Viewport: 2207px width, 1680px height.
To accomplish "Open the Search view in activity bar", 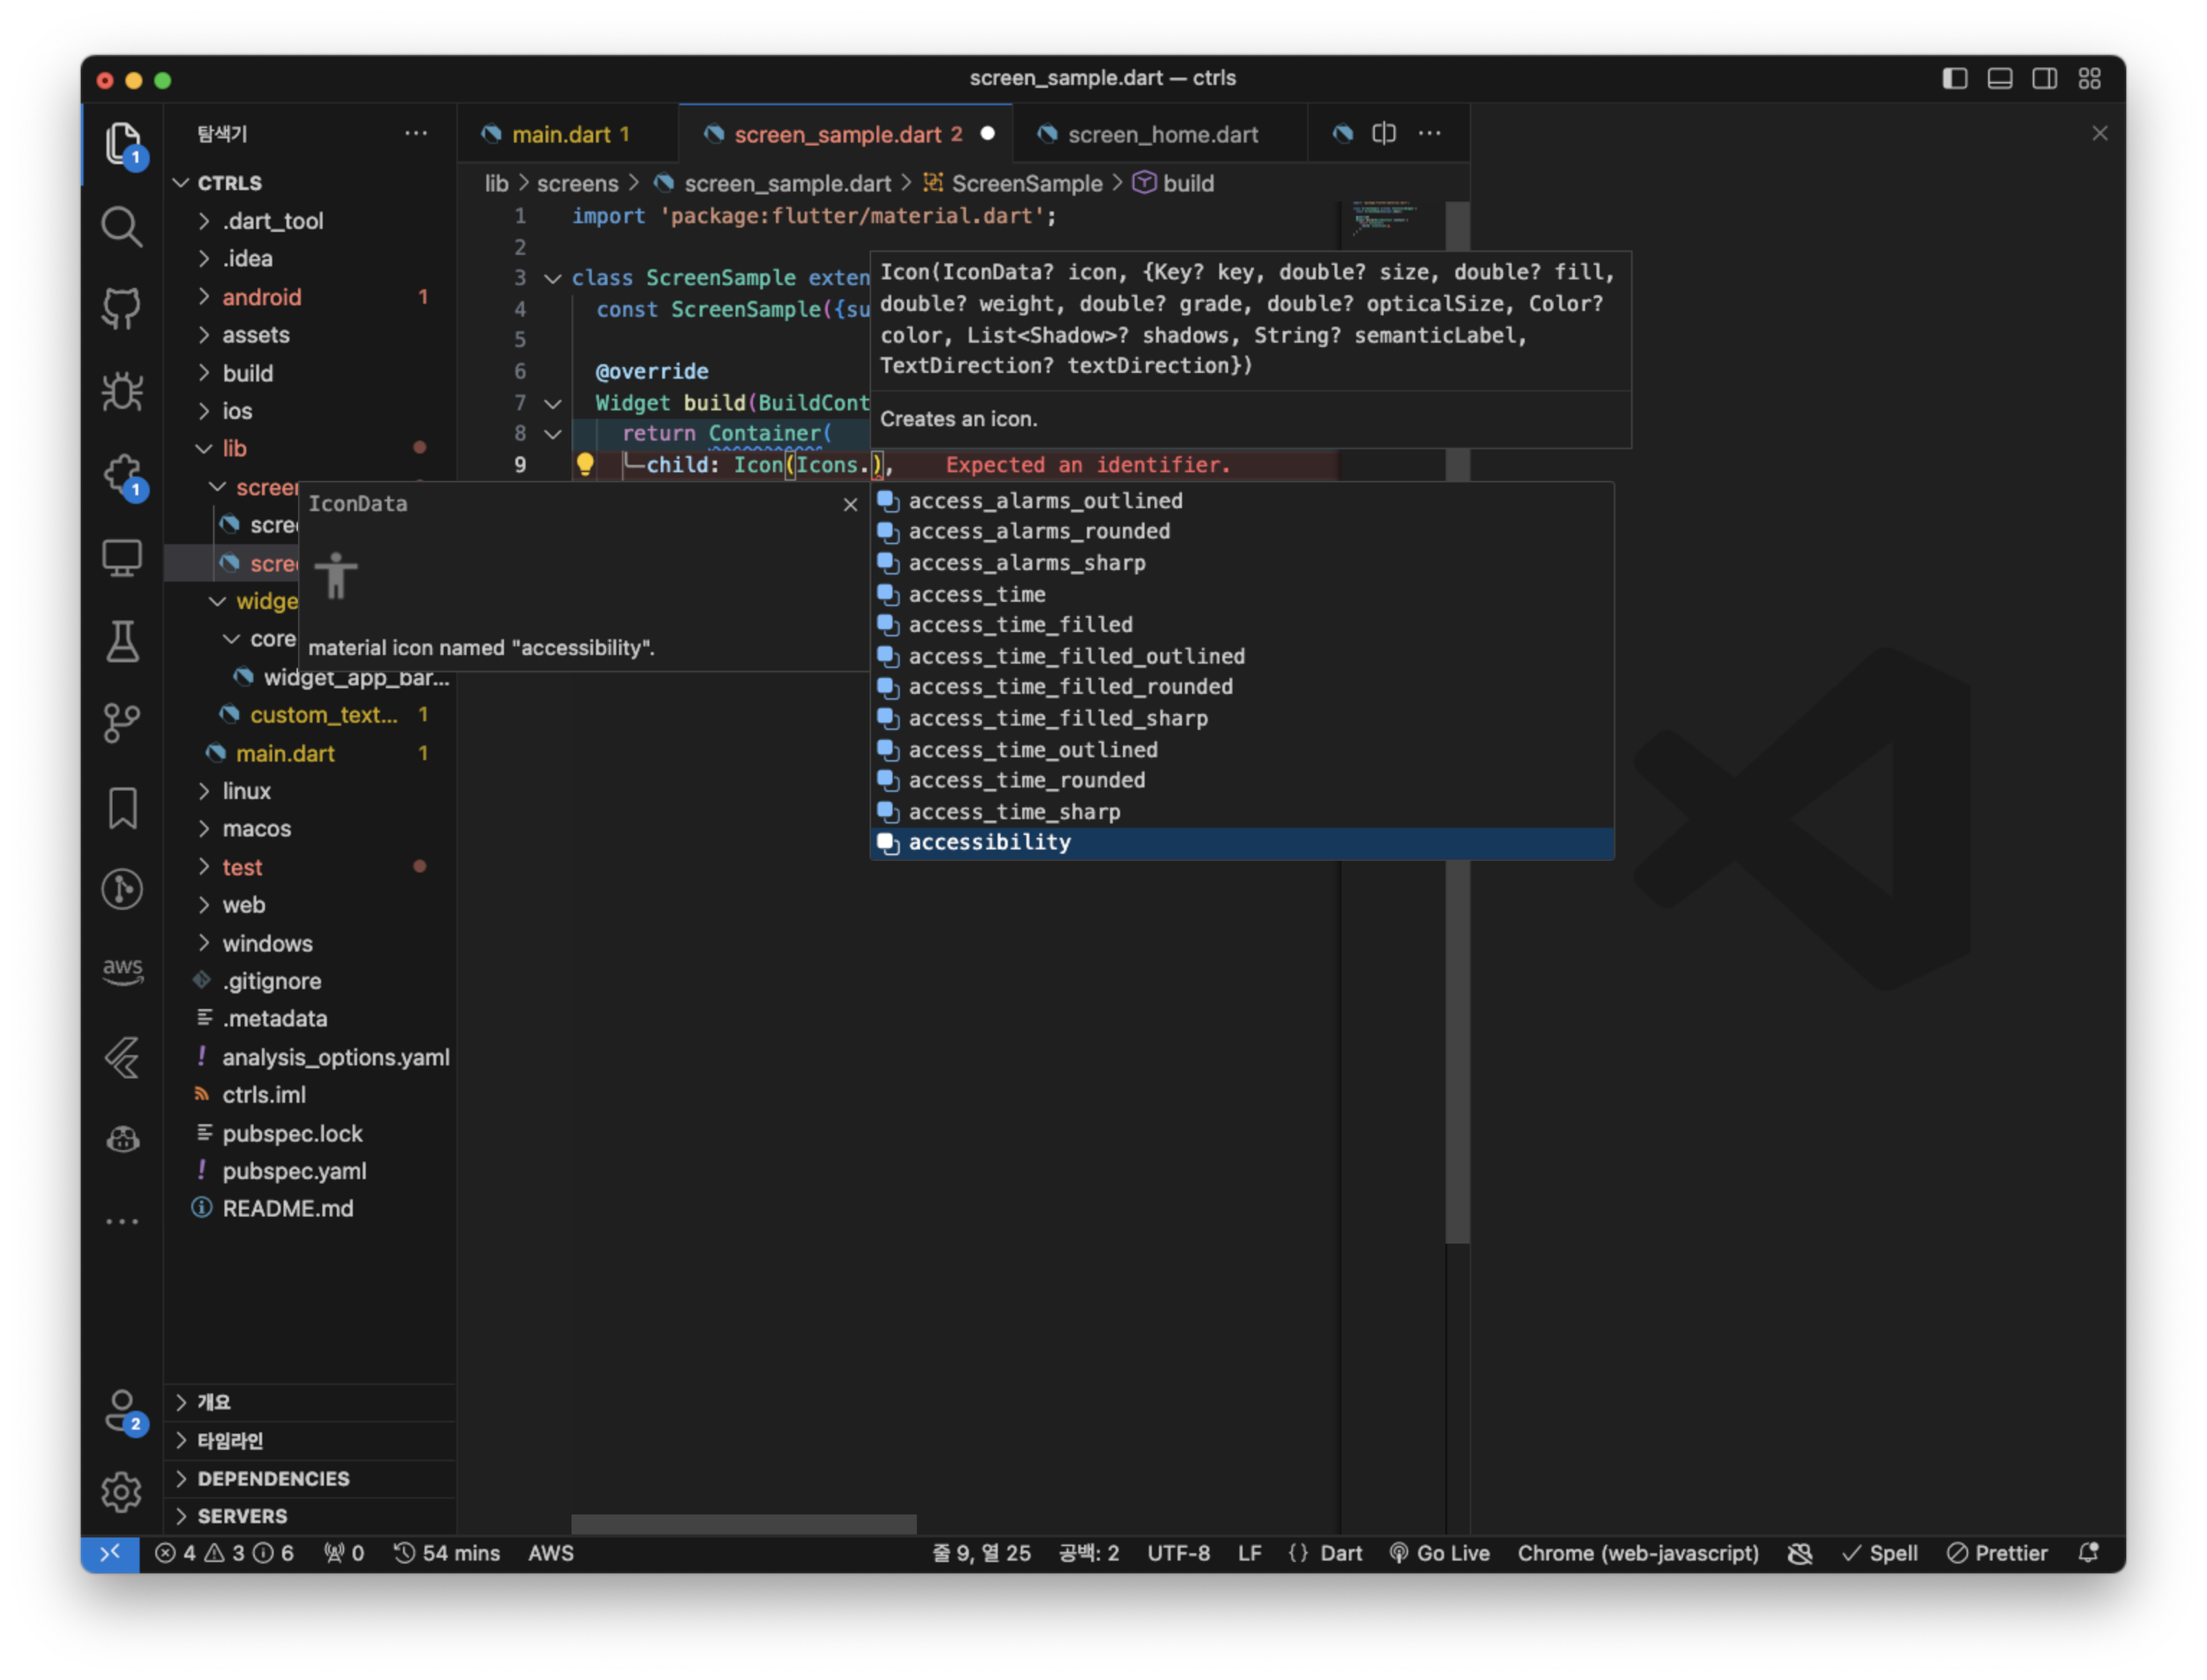I will pos(121,227).
